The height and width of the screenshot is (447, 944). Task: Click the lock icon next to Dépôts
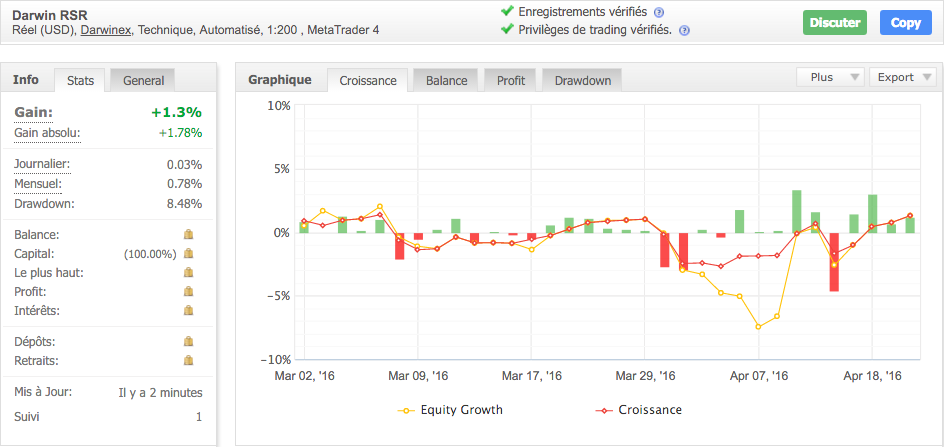point(188,341)
